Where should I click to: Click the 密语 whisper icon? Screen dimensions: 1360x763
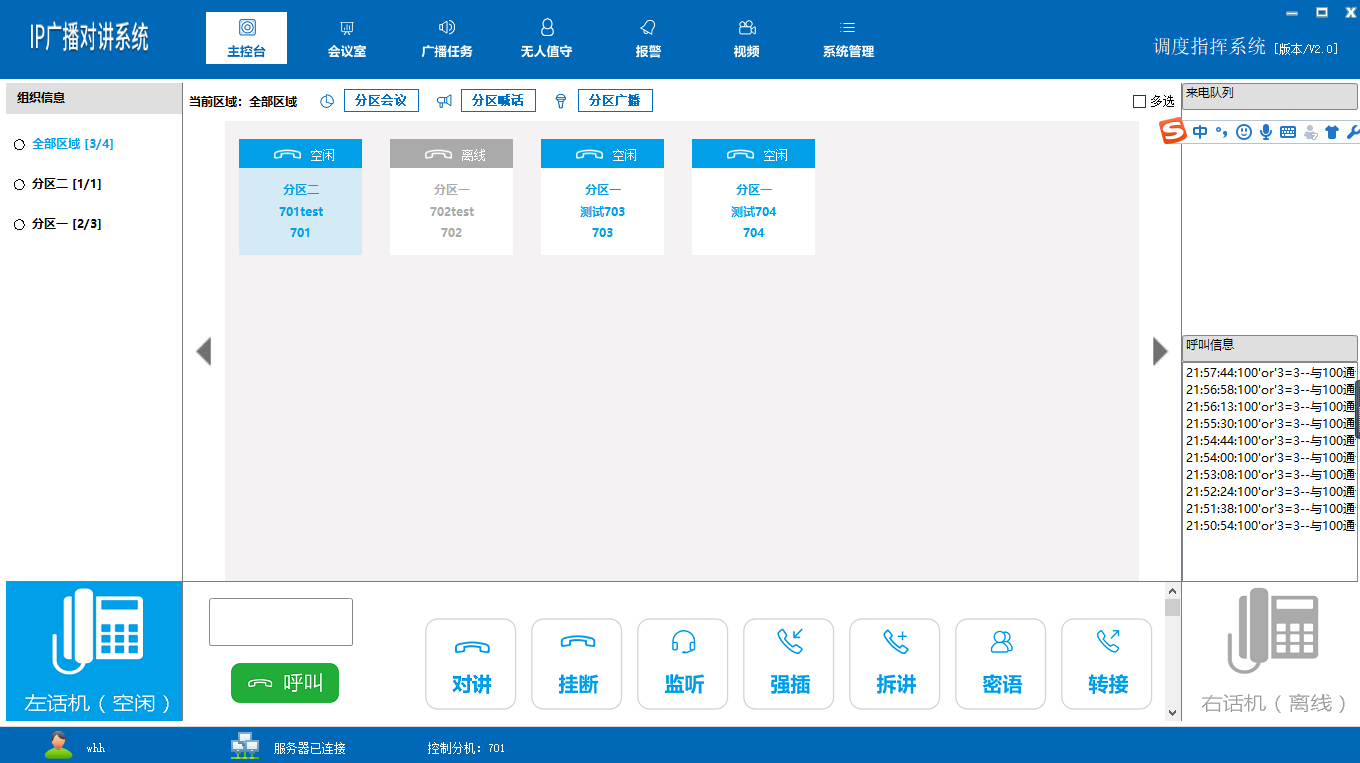(x=1001, y=642)
